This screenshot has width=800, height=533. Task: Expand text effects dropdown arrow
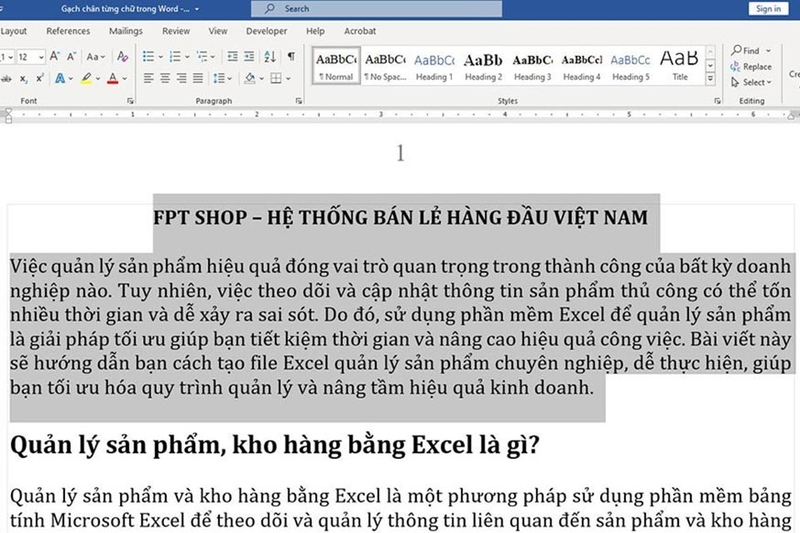(x=71, y=79)
